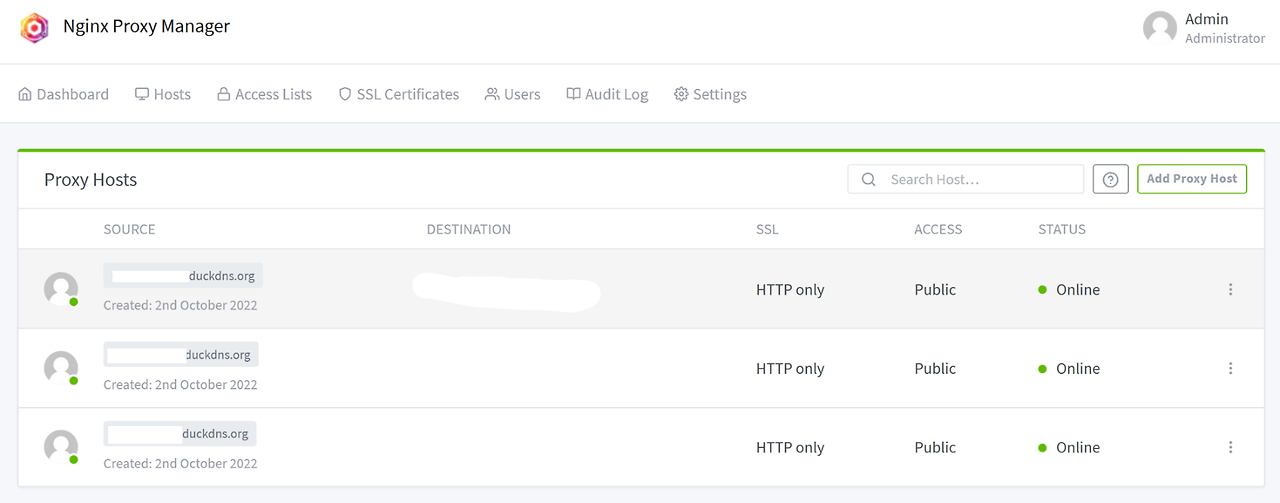The image size is (1280, 503).
Task: Click owner avatar of first proxy host row
Action: (61, 289)
